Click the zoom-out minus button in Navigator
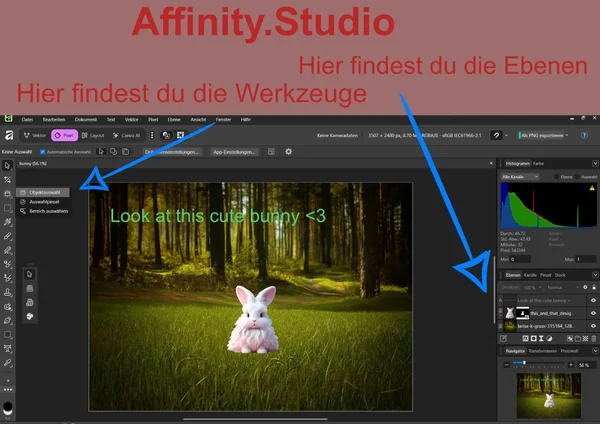600x424 pixels. tap(507, 364)
